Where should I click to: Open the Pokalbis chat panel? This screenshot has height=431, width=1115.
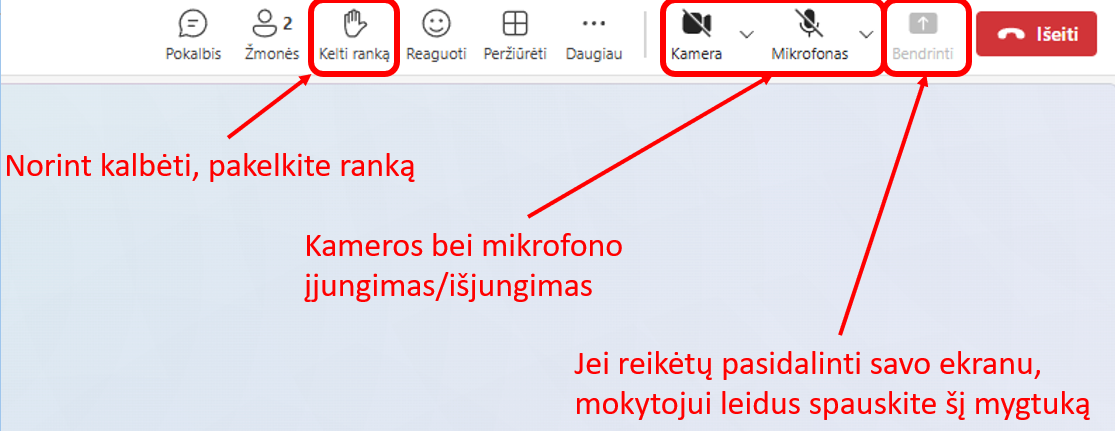point(193,36)
